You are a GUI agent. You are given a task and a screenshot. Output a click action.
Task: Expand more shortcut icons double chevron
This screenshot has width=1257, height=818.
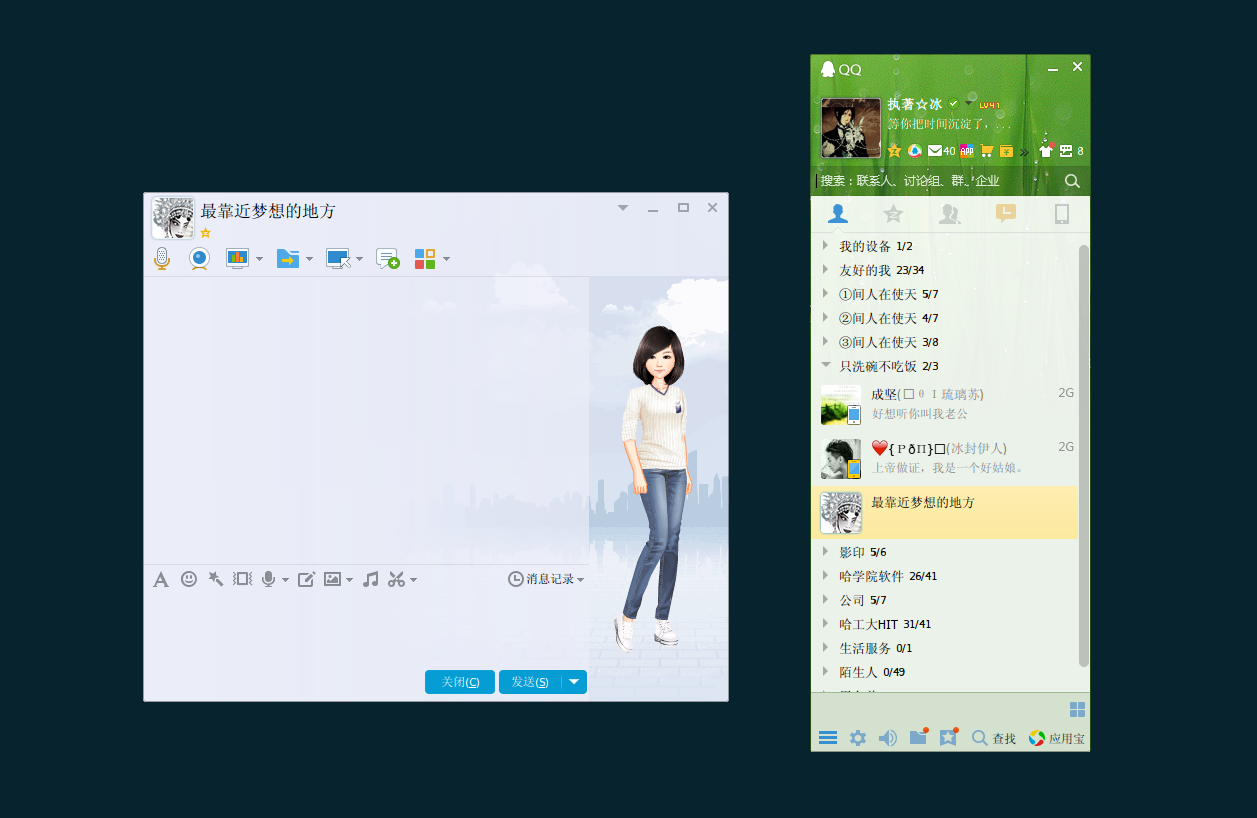tap(1024, 152)
